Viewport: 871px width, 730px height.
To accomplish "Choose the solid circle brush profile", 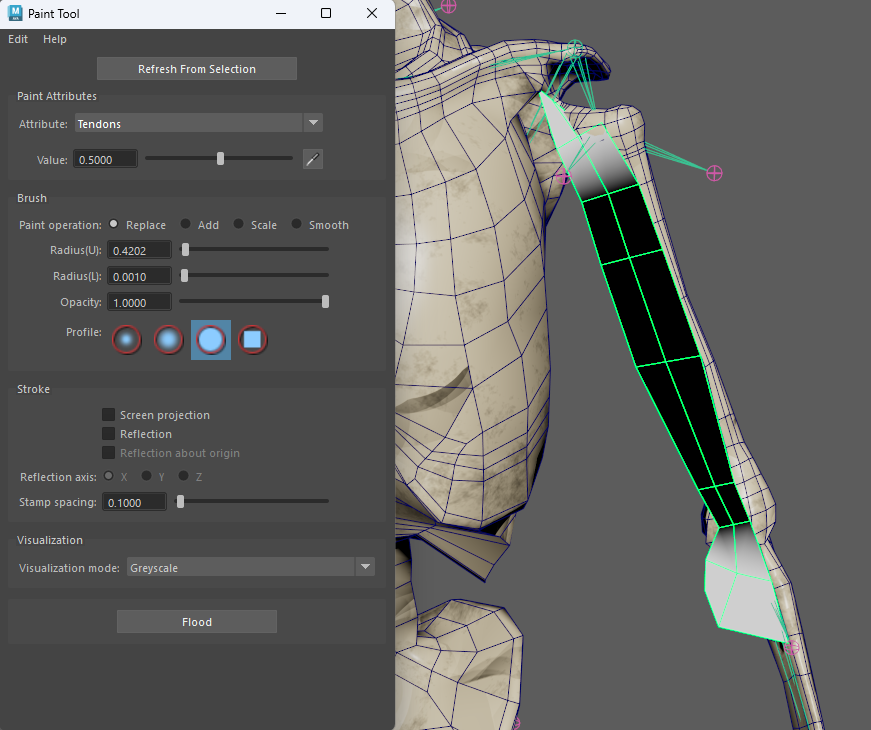I will [x=211, y=340].
